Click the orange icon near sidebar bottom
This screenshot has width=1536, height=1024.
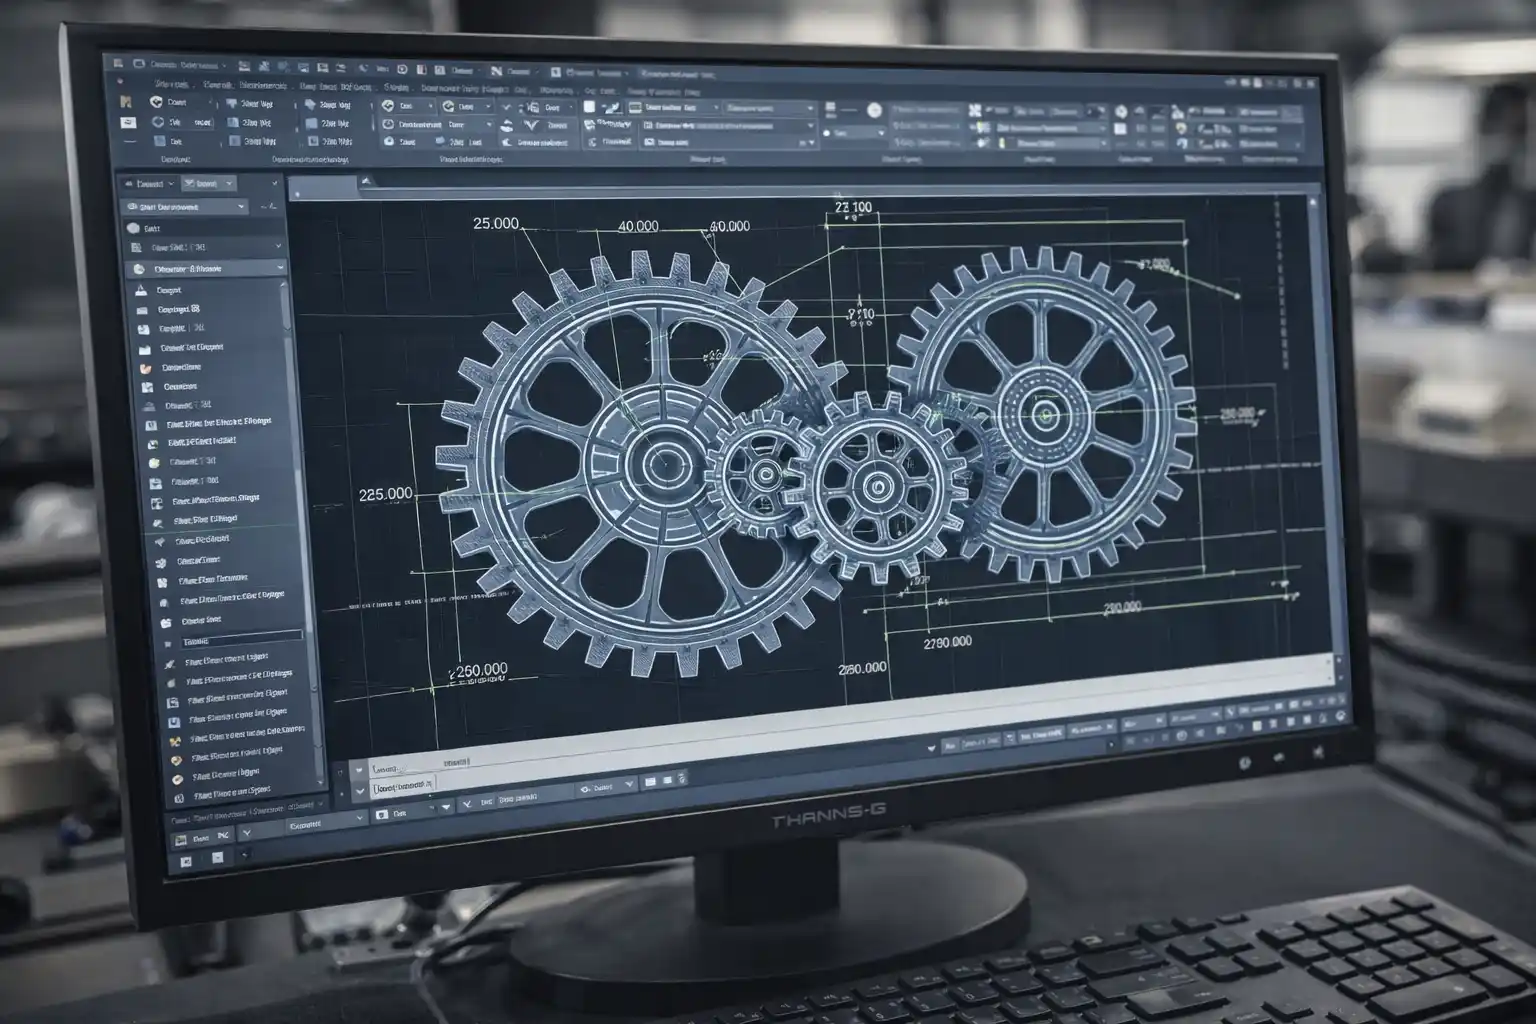176,741
